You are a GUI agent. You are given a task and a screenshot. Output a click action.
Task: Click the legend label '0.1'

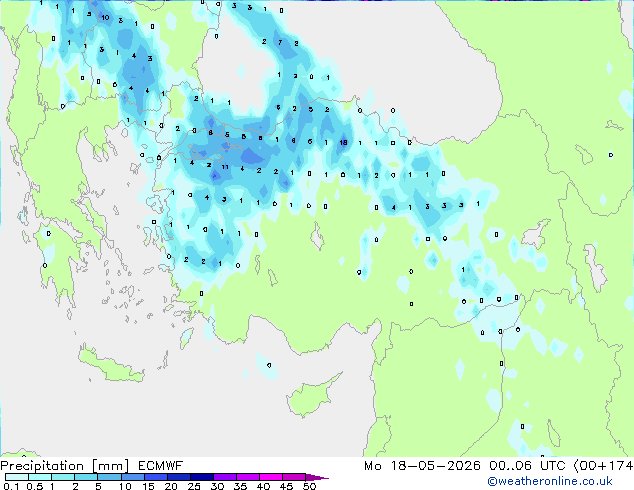tap(11, 486)
